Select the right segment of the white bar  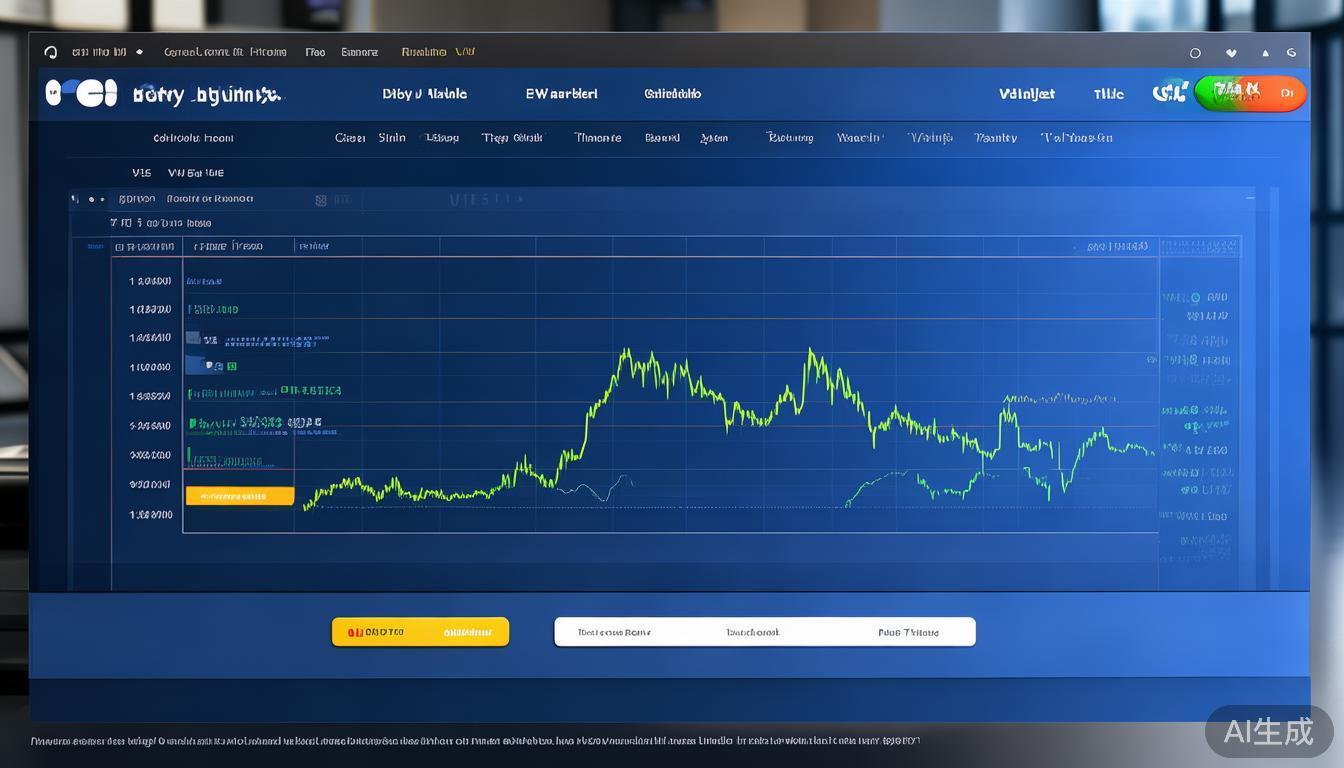(x=908, y=632)
